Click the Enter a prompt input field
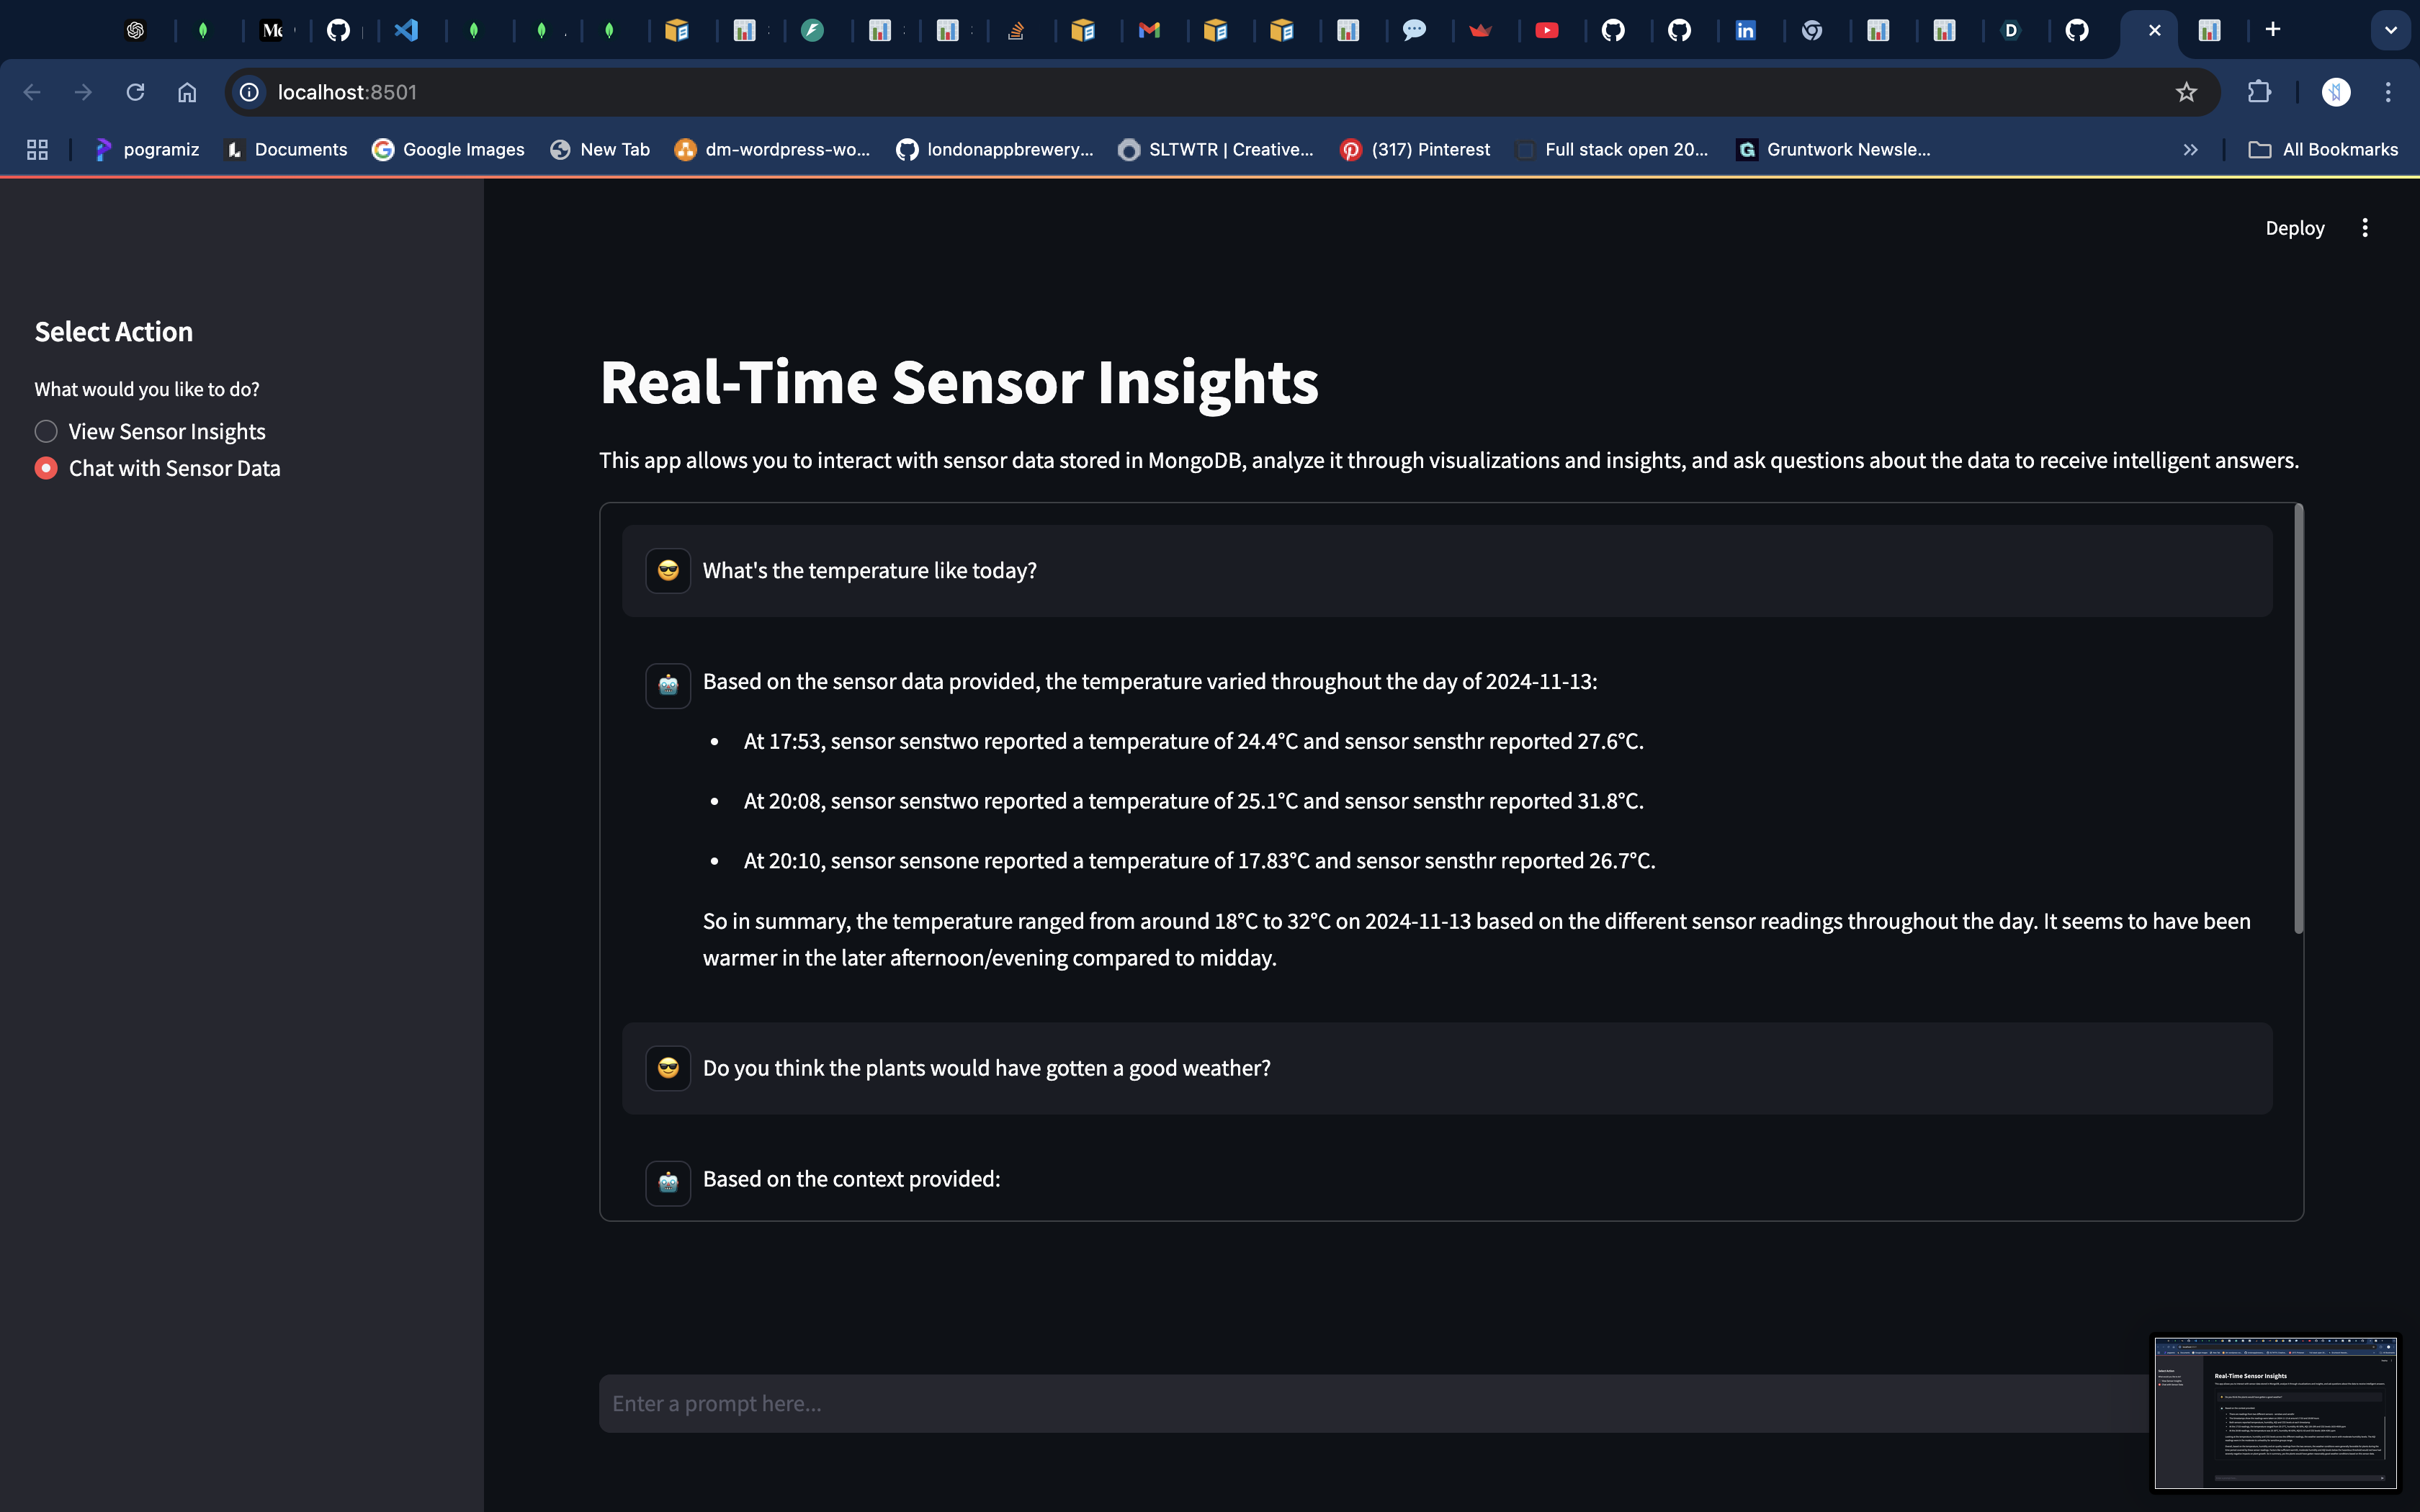 (1370, 1403)
